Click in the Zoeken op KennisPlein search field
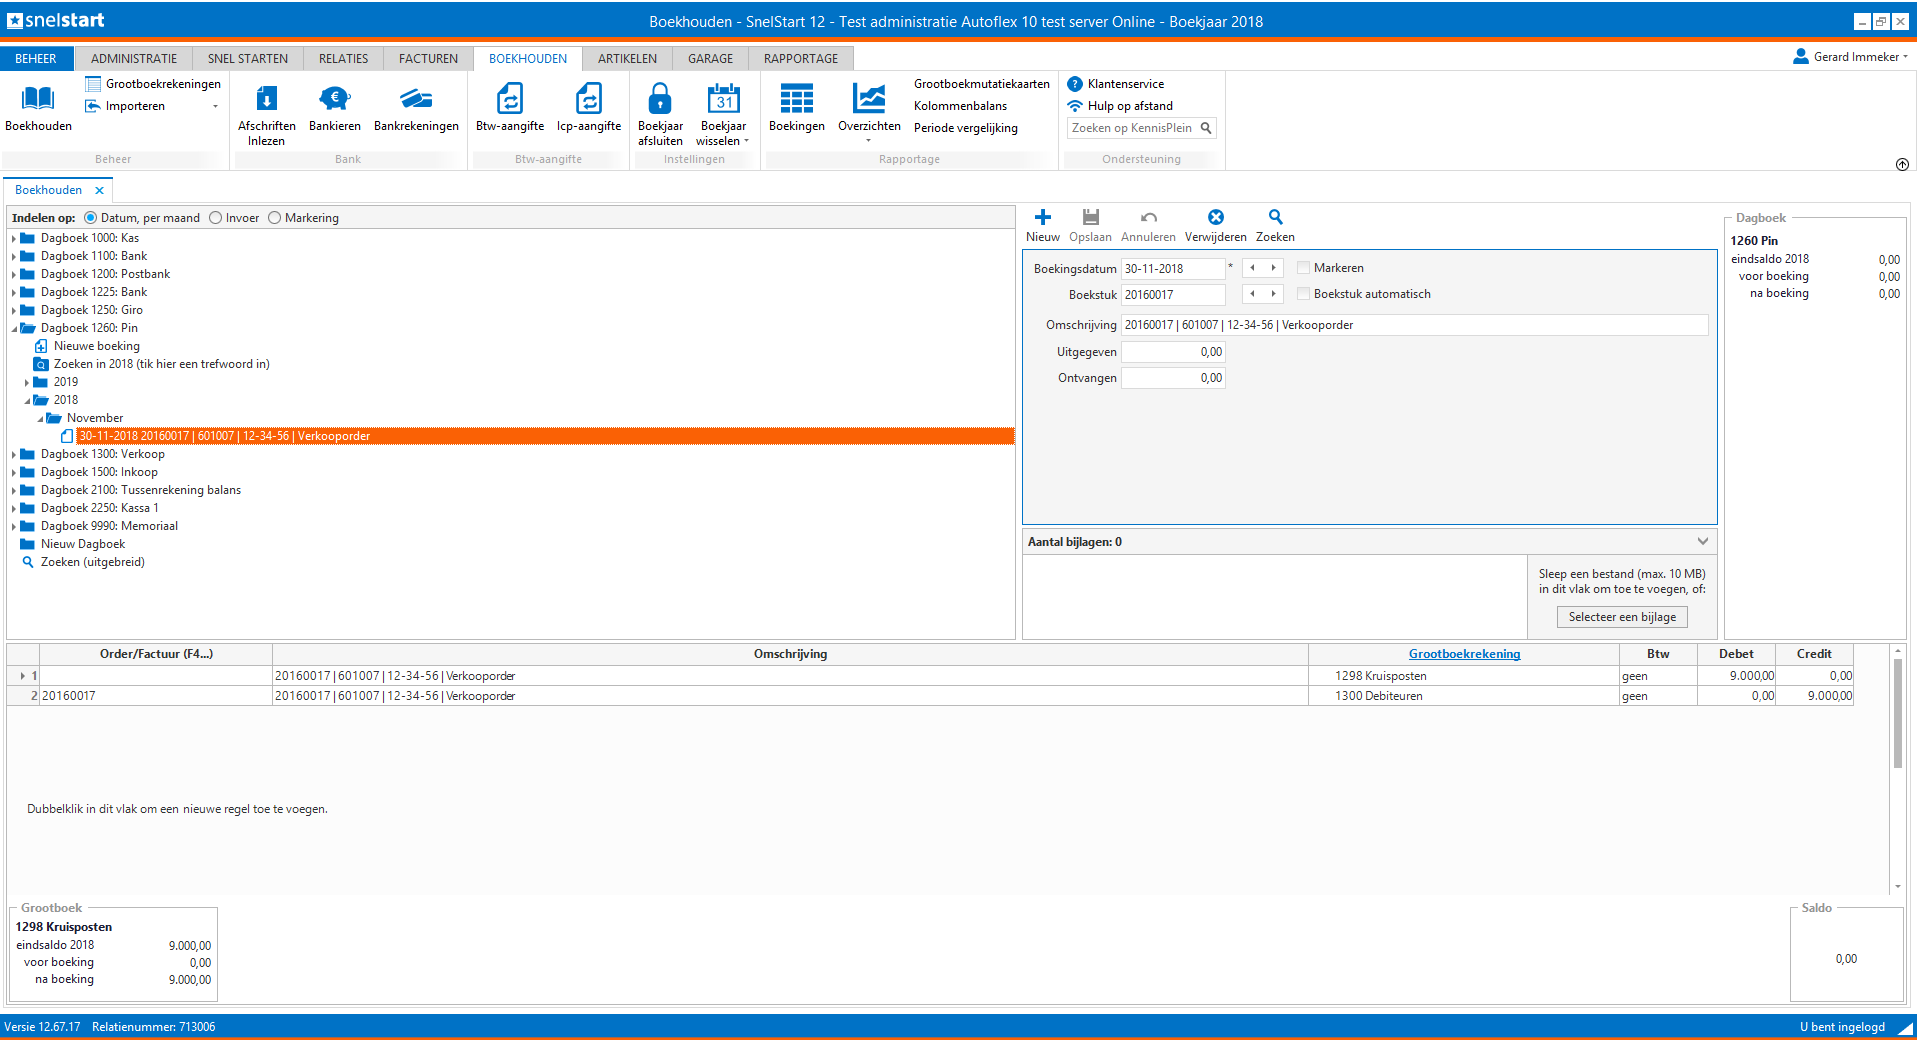1920x1040 pixels. [x=1132, y=128]
